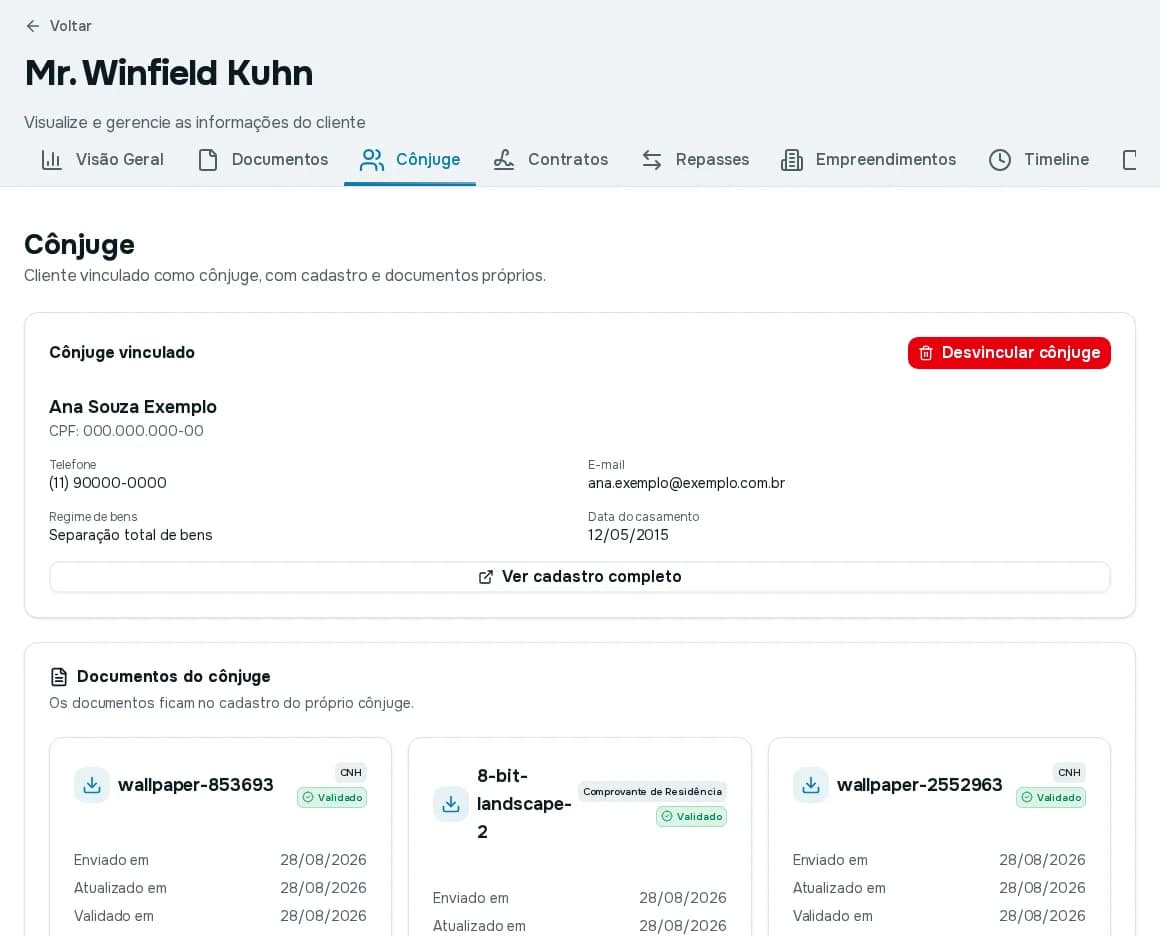
Task: Click the Separação total de bens value
Action: [x=131, y=535]
